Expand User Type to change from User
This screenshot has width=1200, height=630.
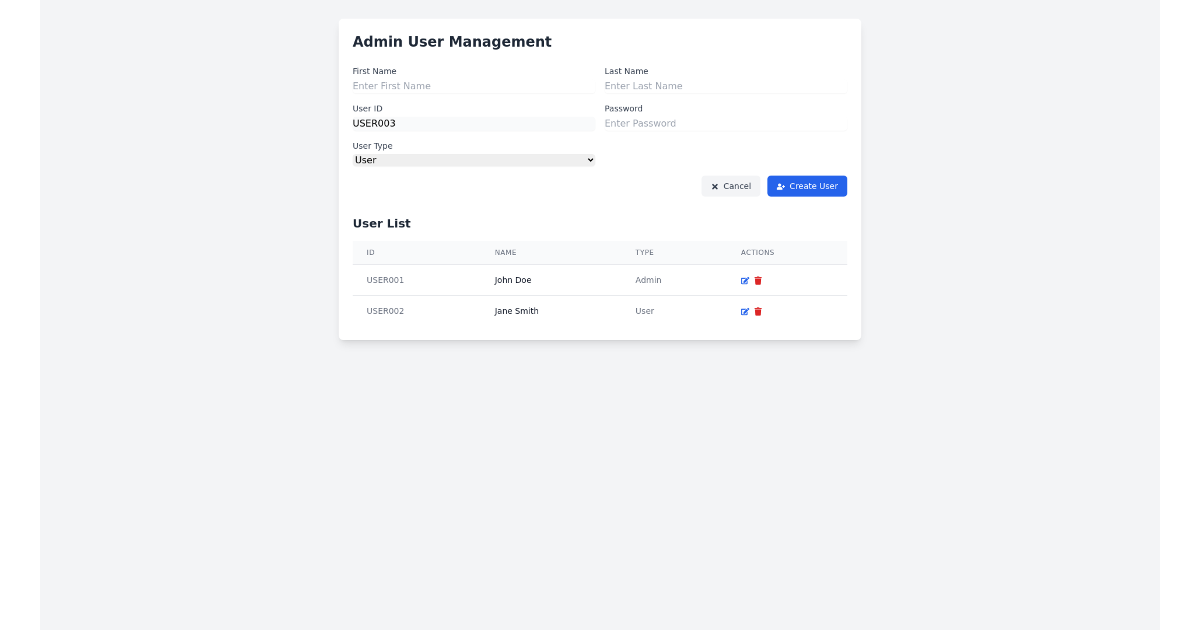tap(473, 160)
